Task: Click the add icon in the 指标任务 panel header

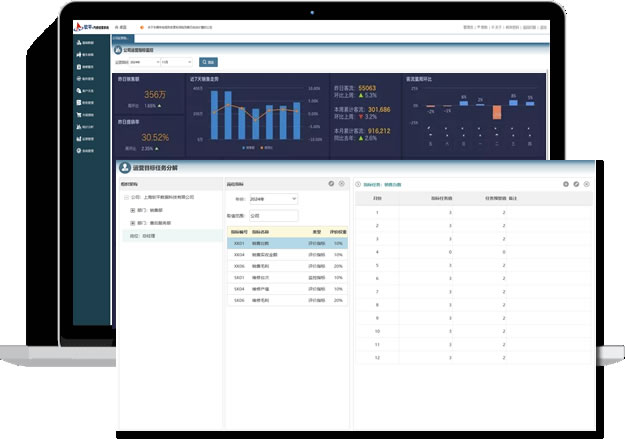Action: pos(564,184)
